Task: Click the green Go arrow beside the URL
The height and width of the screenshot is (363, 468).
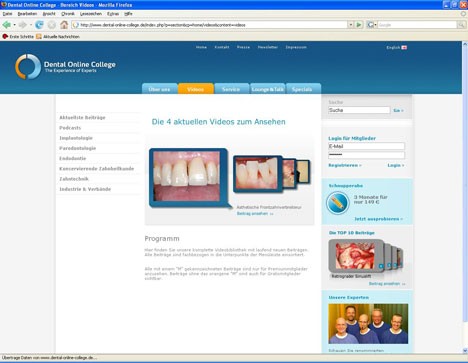Action: tap(359, 25)
